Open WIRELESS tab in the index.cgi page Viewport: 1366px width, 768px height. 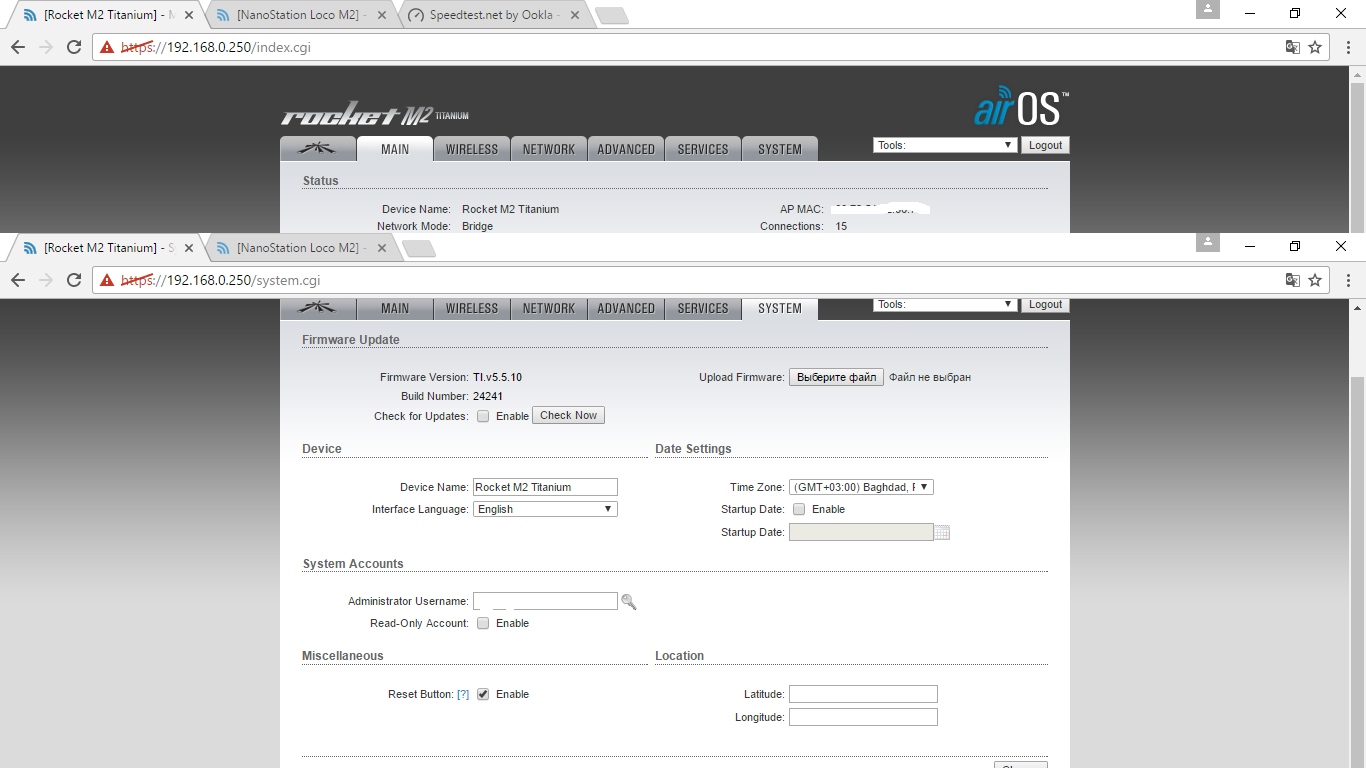472,149
